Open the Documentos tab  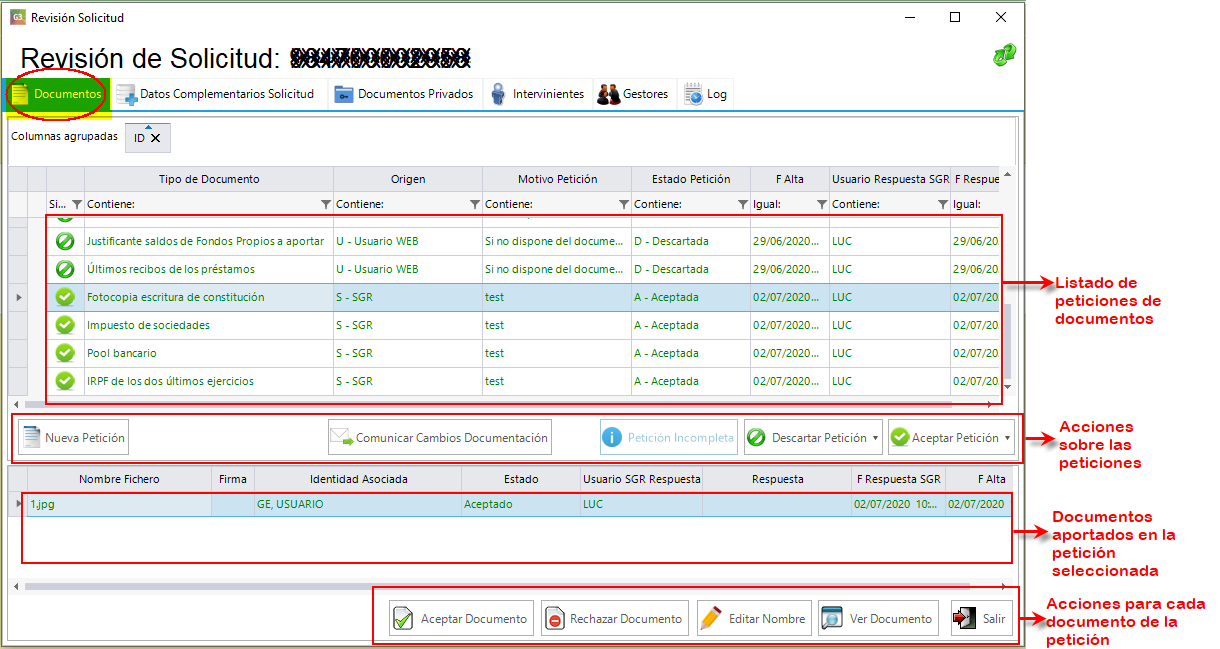pyautogui.click(x=56, y=94)
